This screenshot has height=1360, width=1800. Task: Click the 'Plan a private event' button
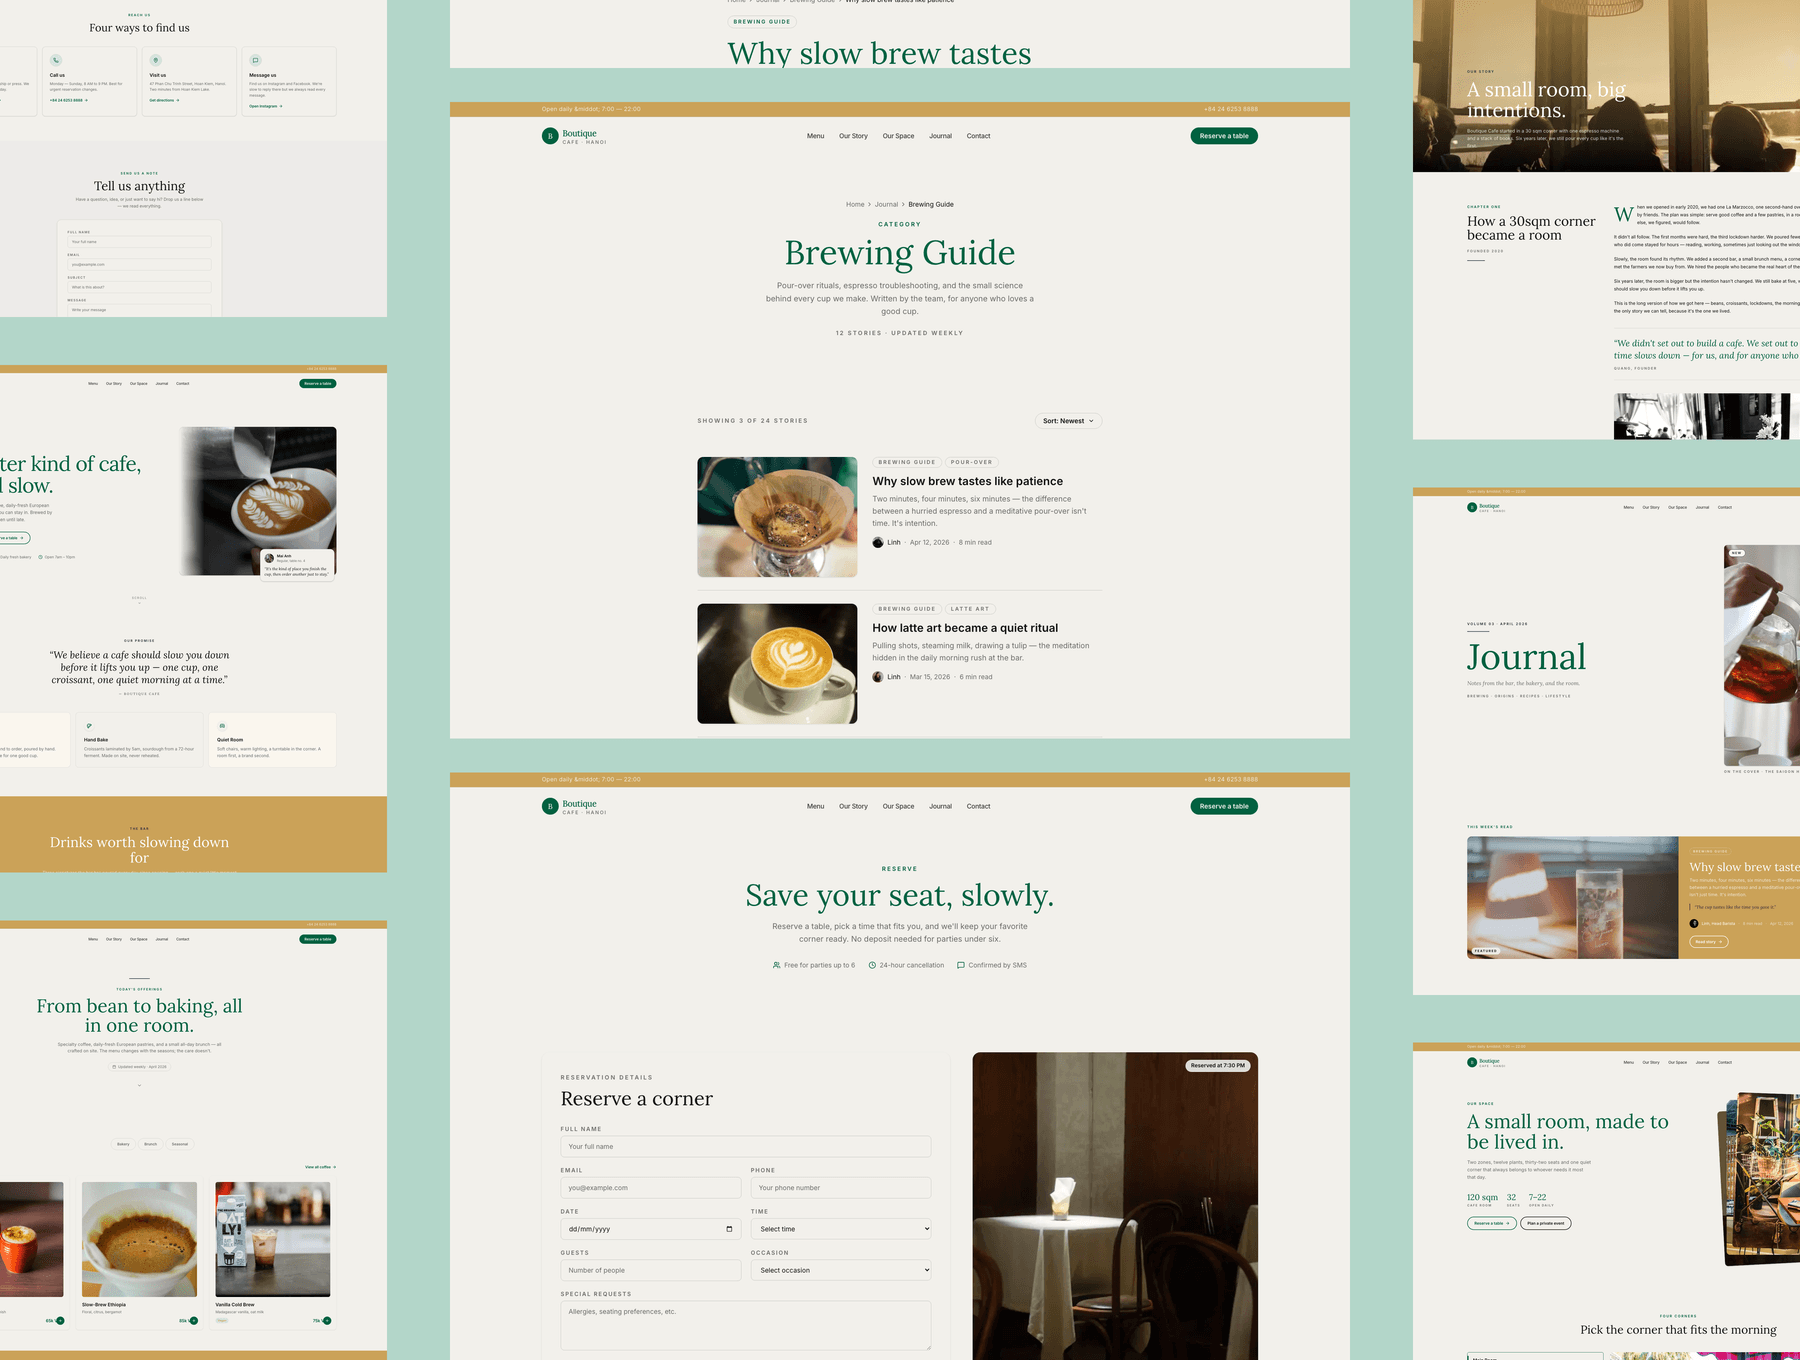pos(1546,1223)
